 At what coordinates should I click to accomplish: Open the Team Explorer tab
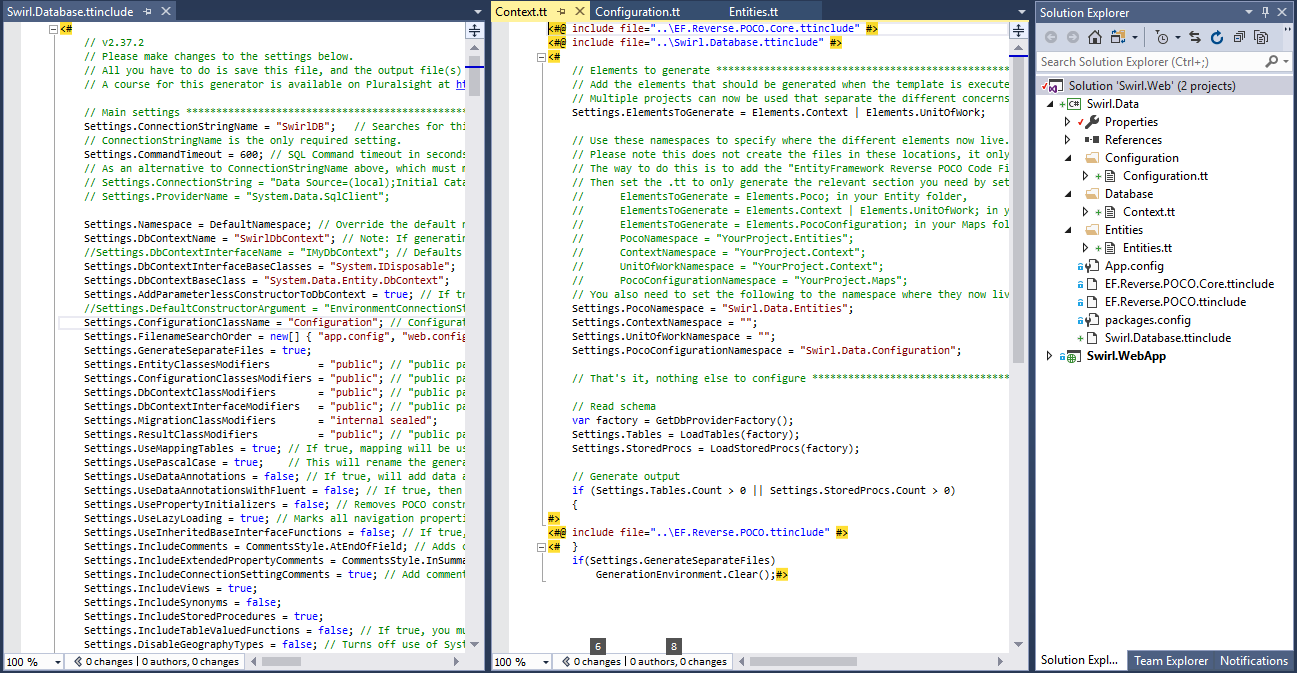1170,661
